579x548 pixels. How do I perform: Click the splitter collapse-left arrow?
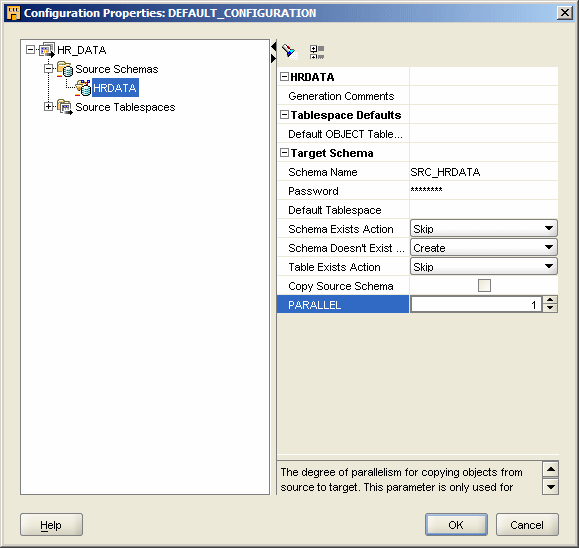273,46
